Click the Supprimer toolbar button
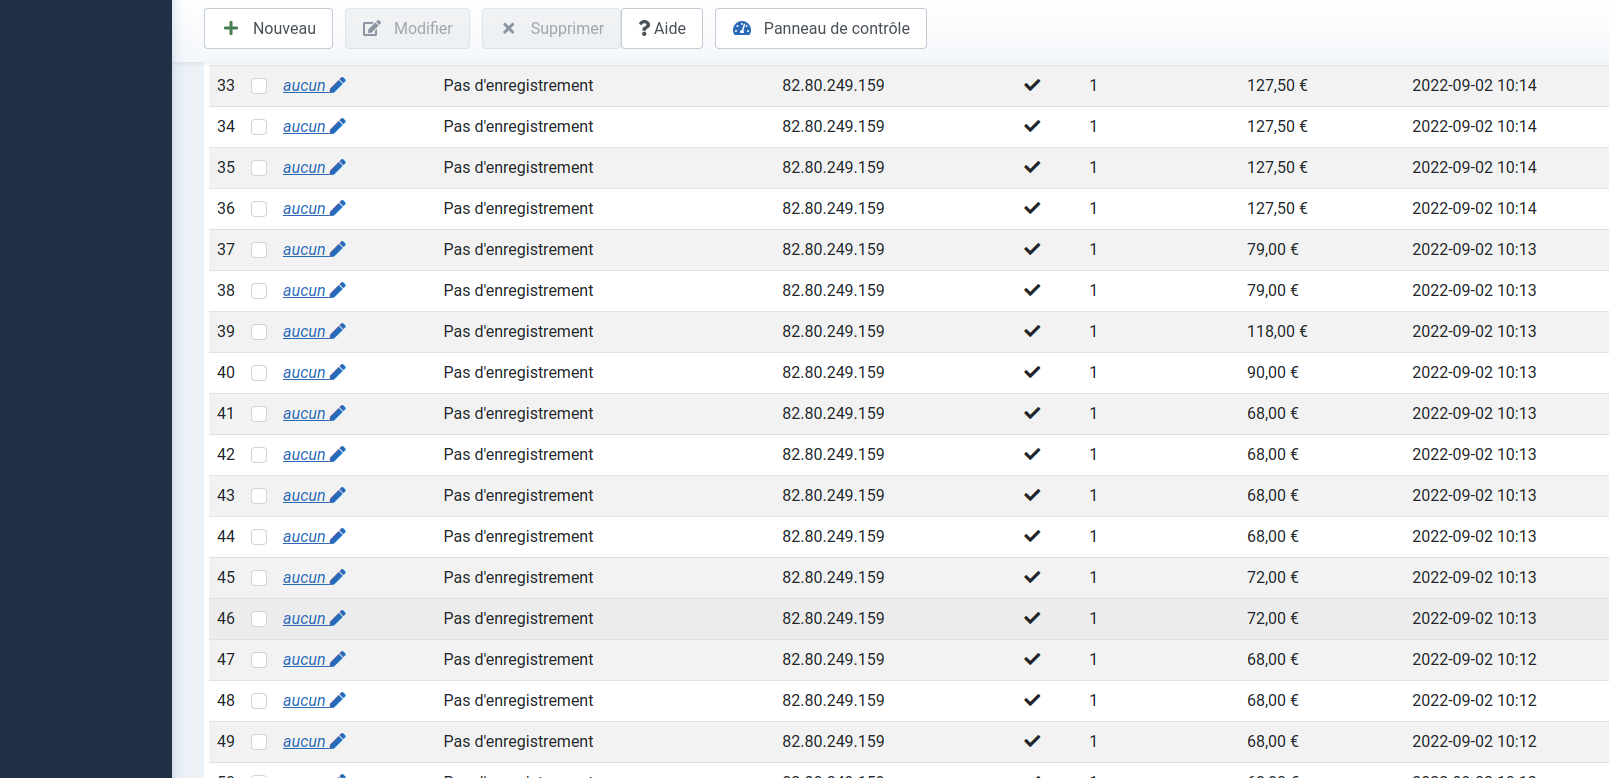Viewport: 1609px width, 778px height. [552, 28]
